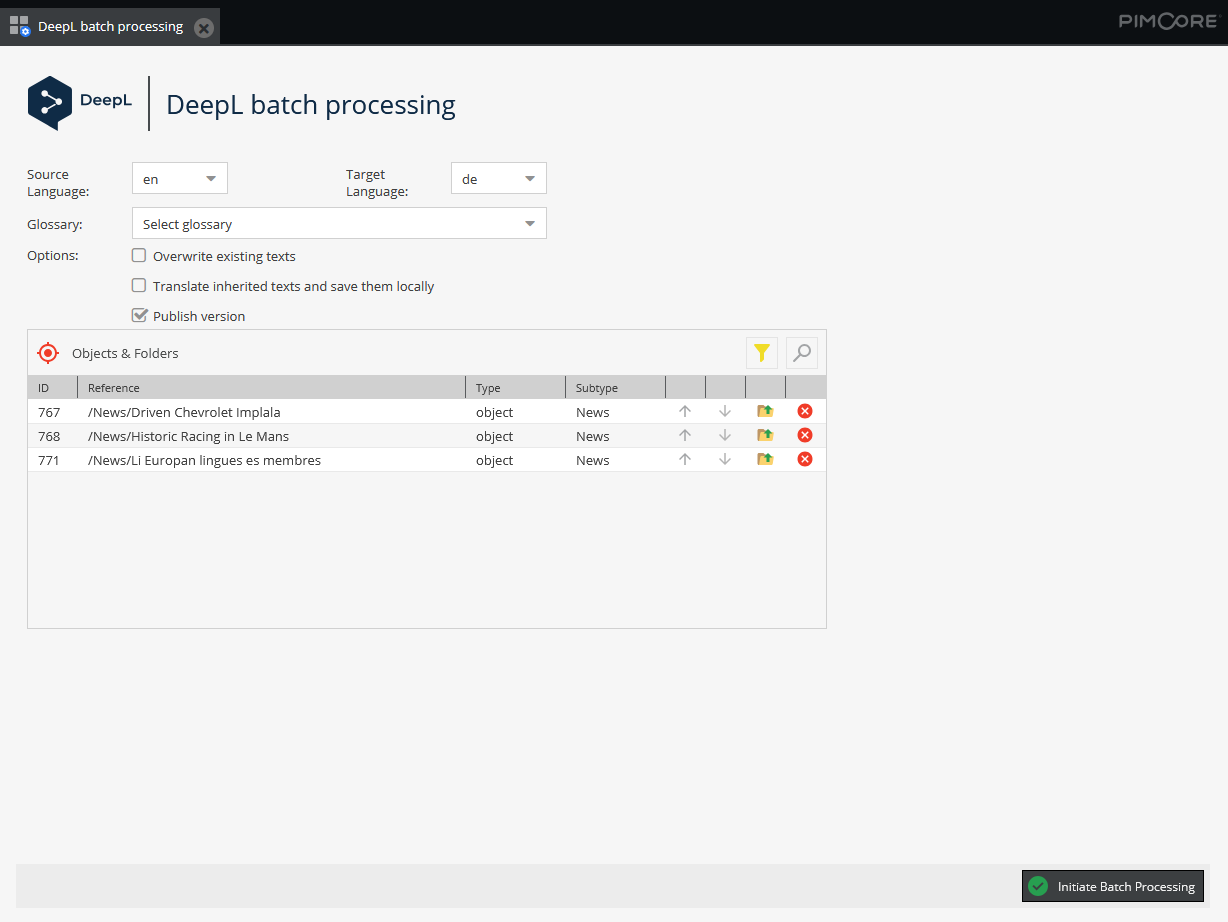
Task: Select the ID 771 cell
Action: point(52,460)
